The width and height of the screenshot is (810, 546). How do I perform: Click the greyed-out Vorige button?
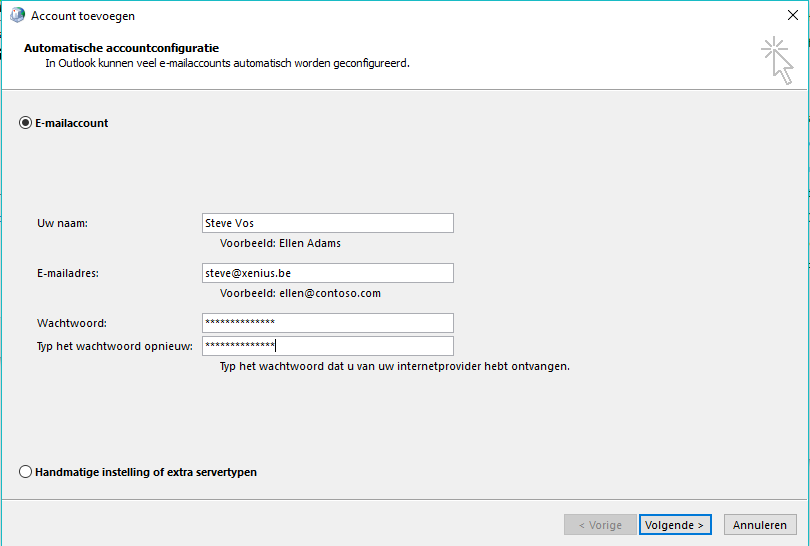600,525
